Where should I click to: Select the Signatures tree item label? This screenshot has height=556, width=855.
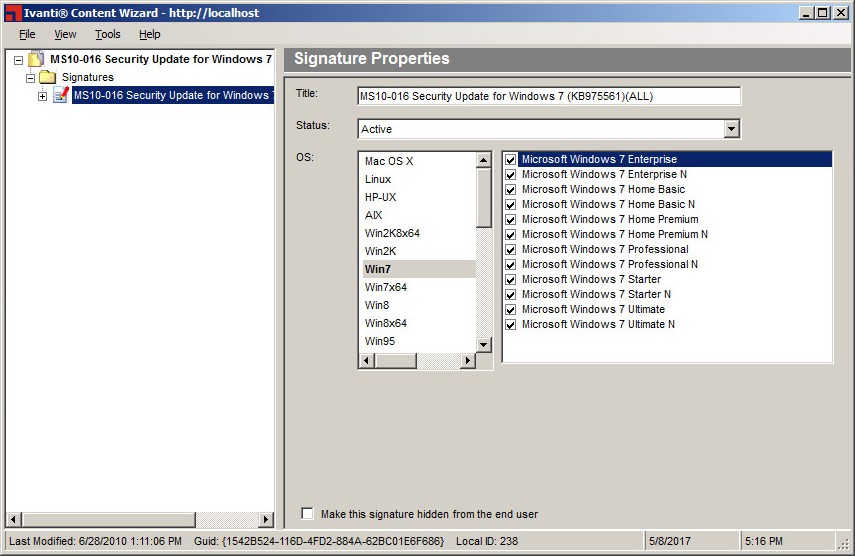[88, 77]
